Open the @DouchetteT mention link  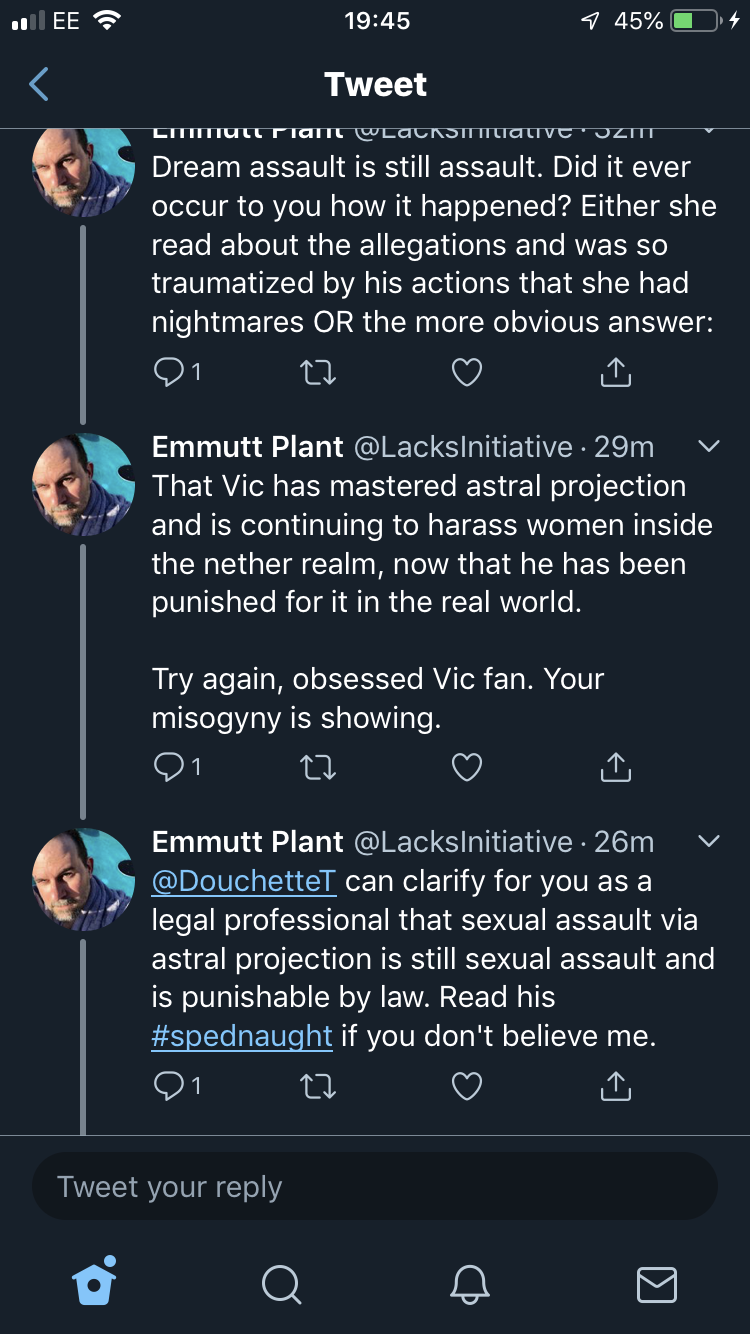(244, 881)
